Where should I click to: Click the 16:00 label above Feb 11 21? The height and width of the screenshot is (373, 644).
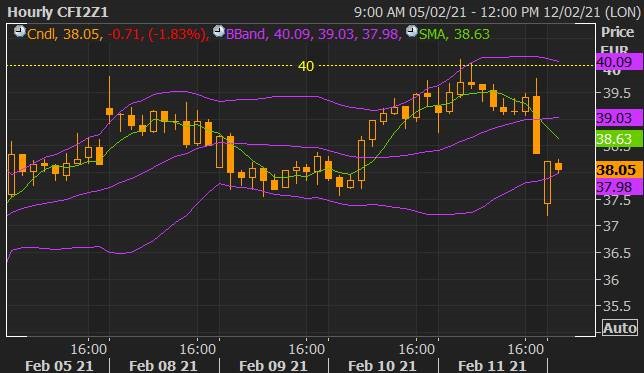pos(526,350)
